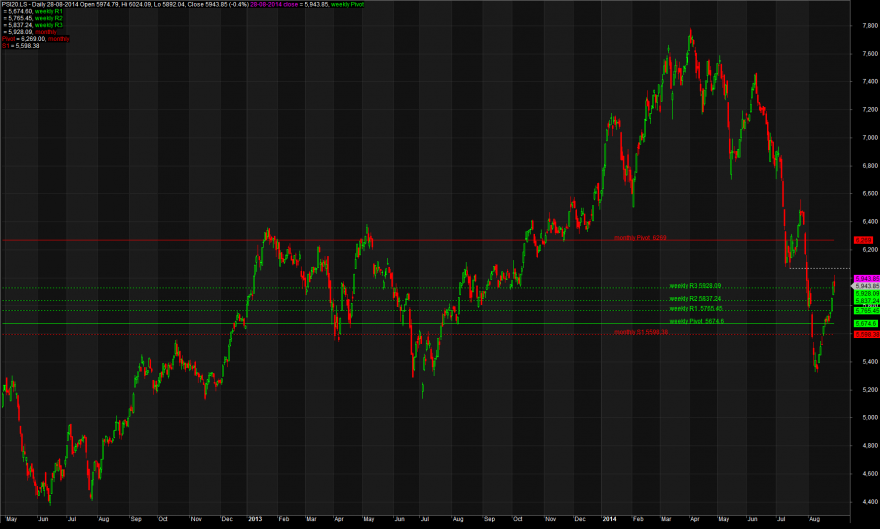Click the 'weekly R2' legend label
This screenshot has height=529, width=880.
(48, 19)
